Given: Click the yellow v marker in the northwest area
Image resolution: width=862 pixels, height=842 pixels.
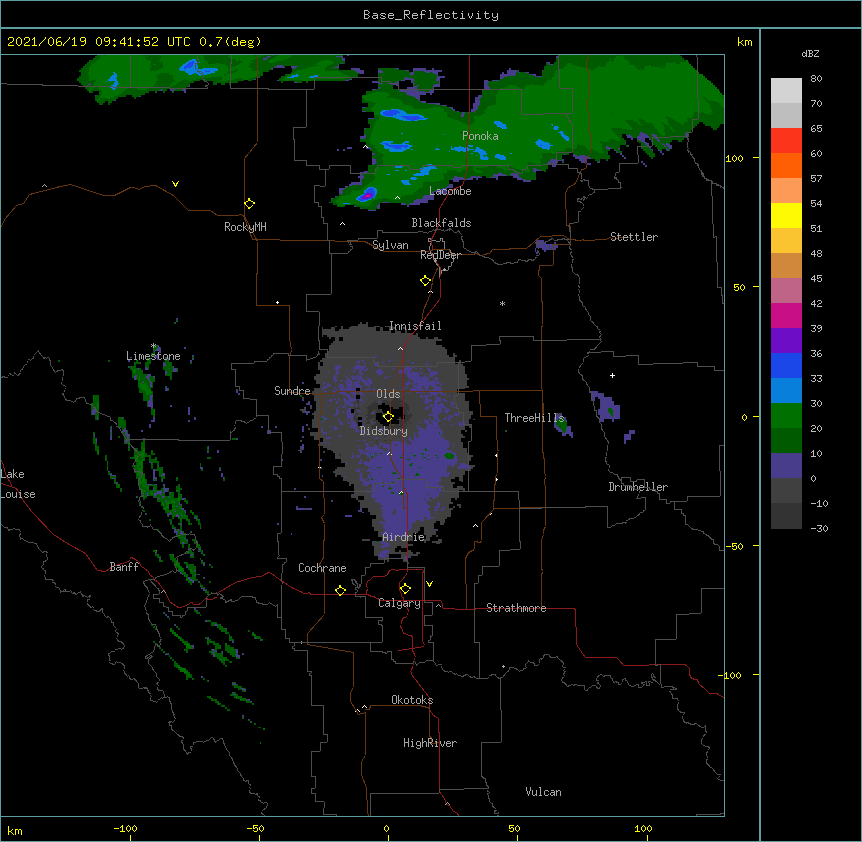Looking at the screenshot, I should point(175,184).
